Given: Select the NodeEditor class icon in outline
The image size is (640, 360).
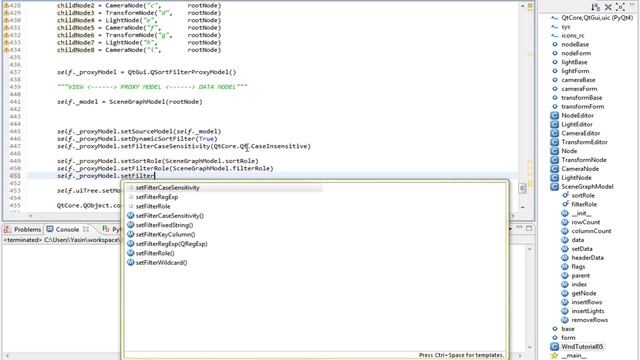Looking at the screenshot, I should tap(554, 116).
